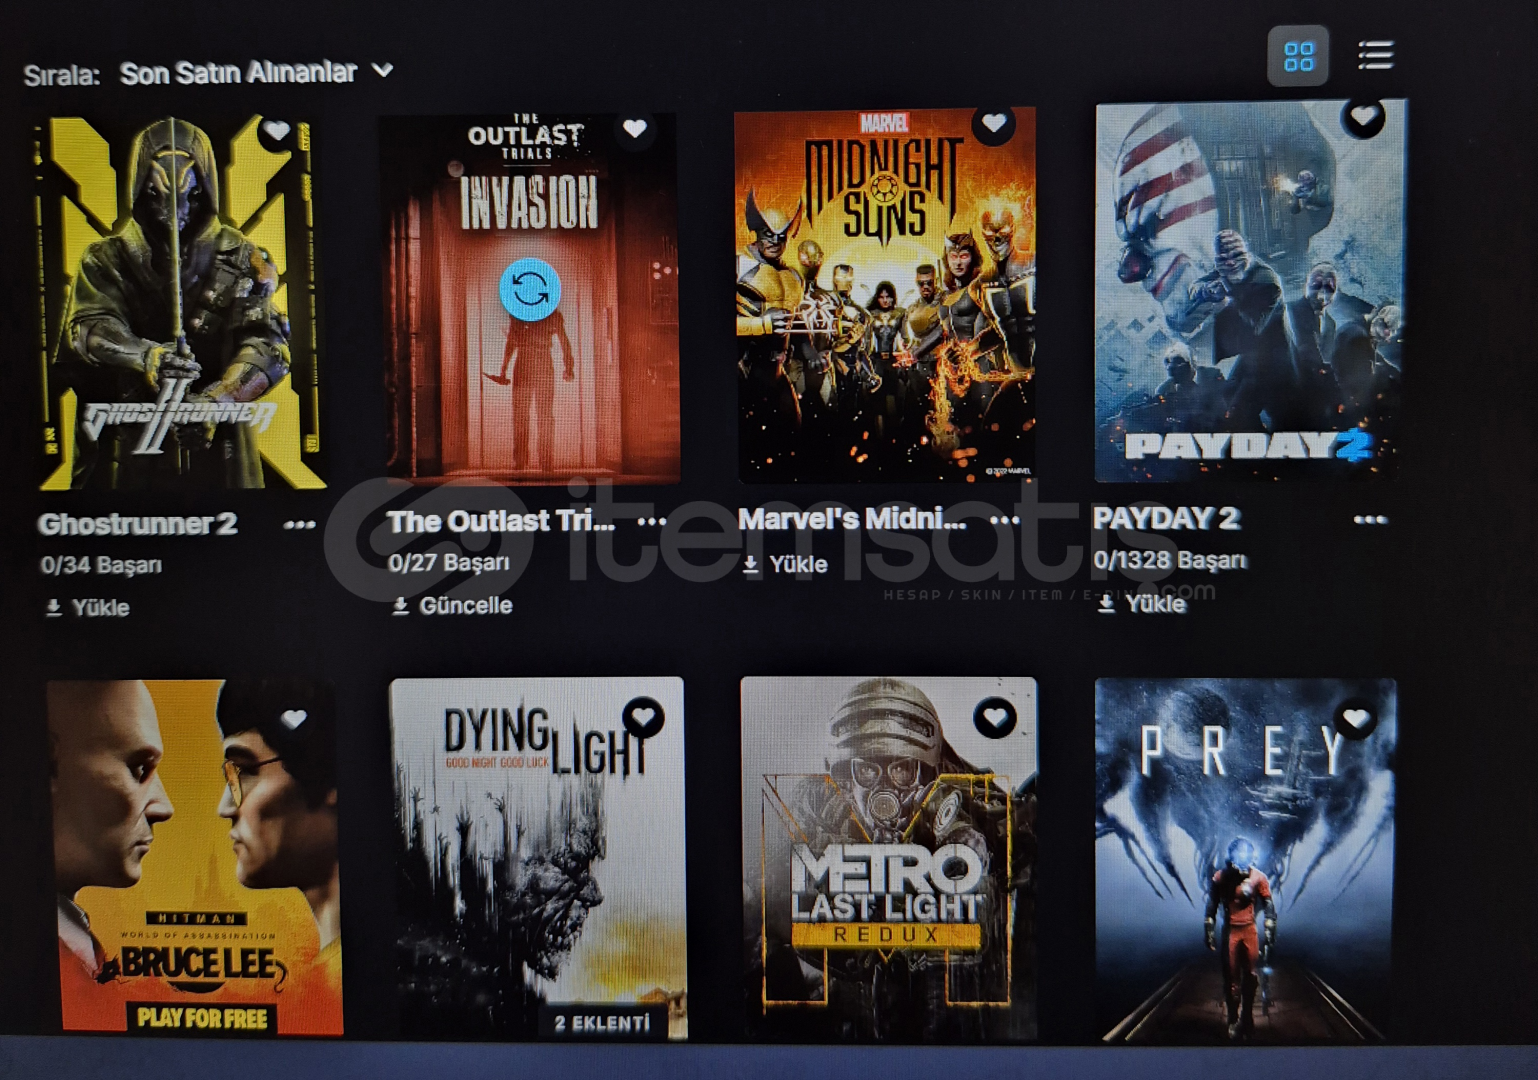This screenshot has width=1538, height=1080.
Task: Open PAYDAY 2 three-dot options menu
Action: (x=1370, y=519)
